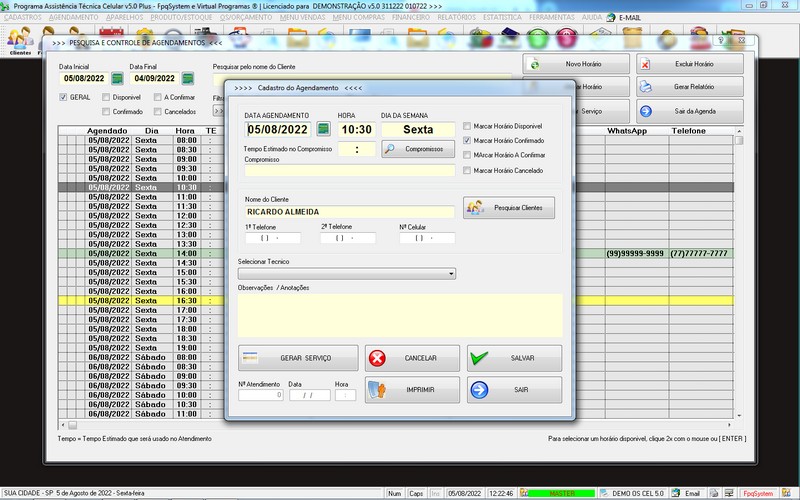Viewport: 800px width, 500px height.
Task: Click the Pesquisar Clientes button
Action: tap(509, 208)
